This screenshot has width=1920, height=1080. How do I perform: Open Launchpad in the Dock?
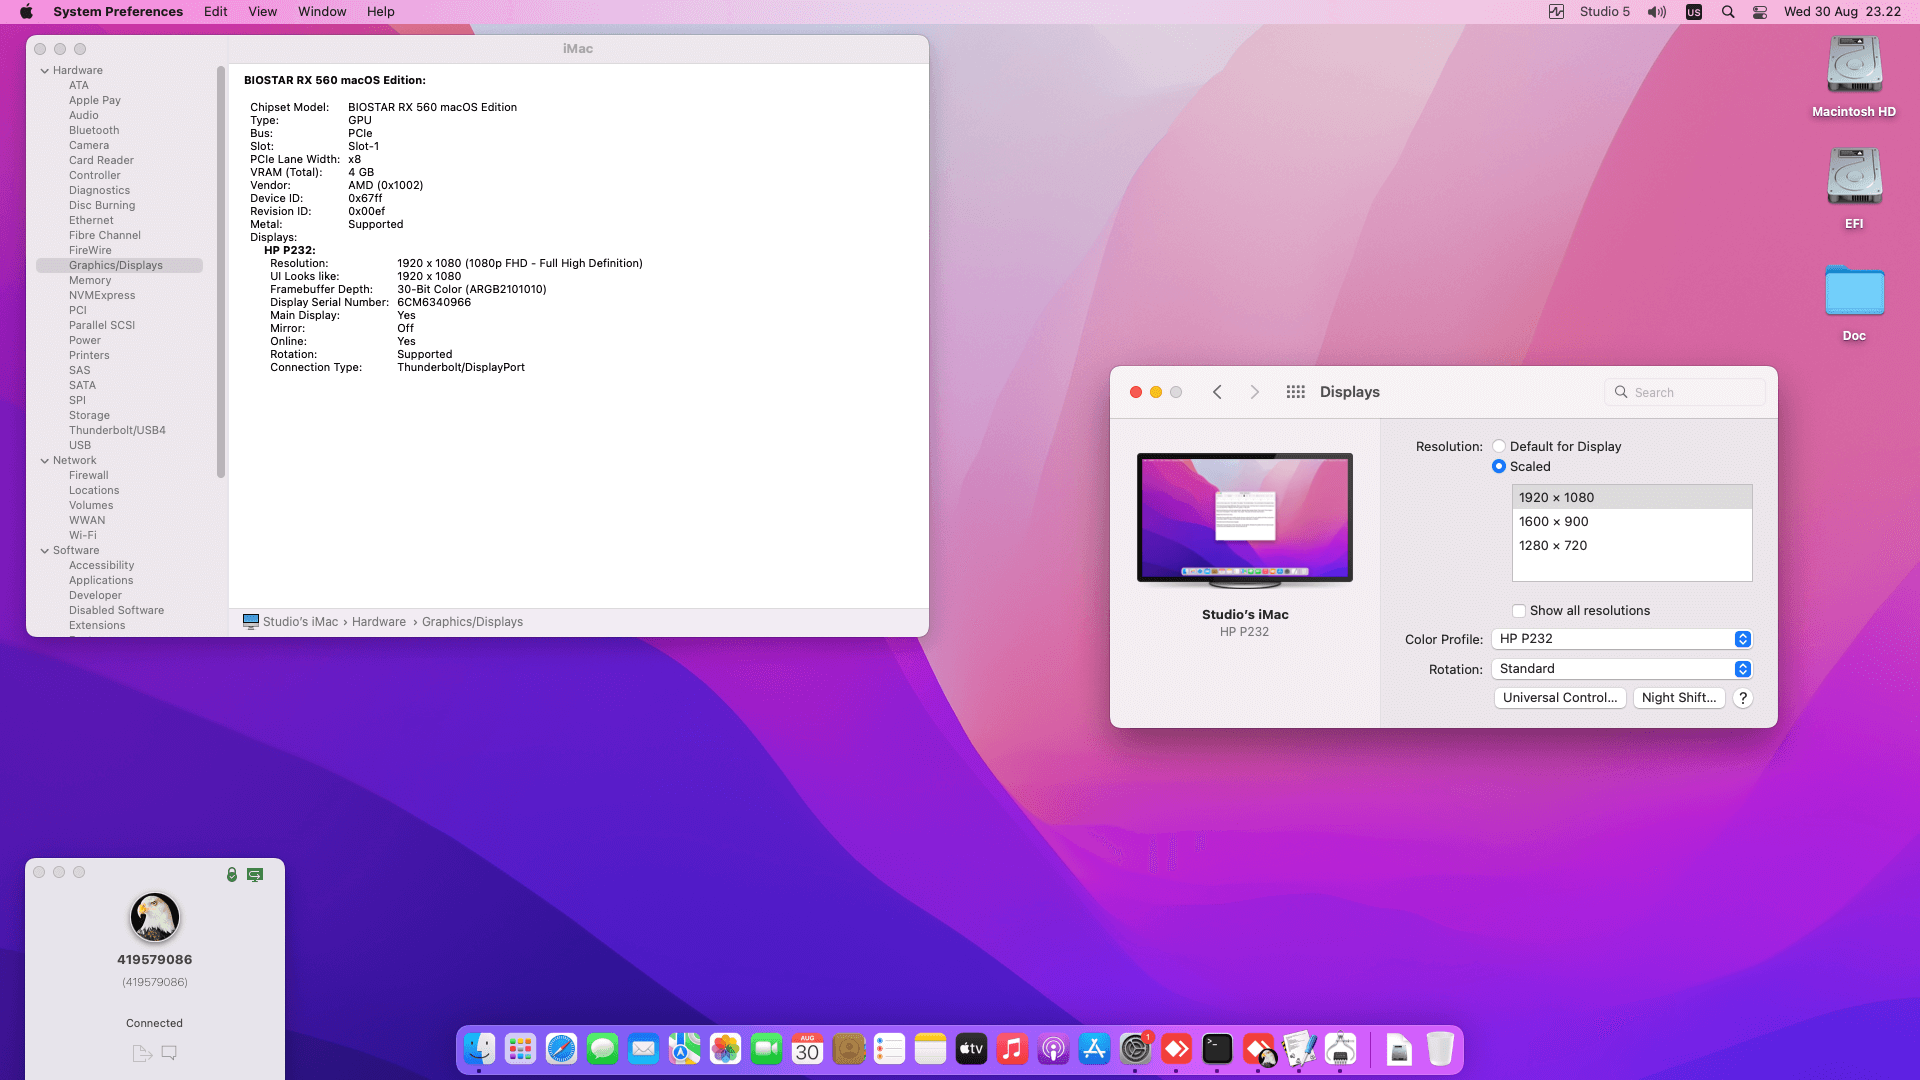click(x=520, y=1049)
